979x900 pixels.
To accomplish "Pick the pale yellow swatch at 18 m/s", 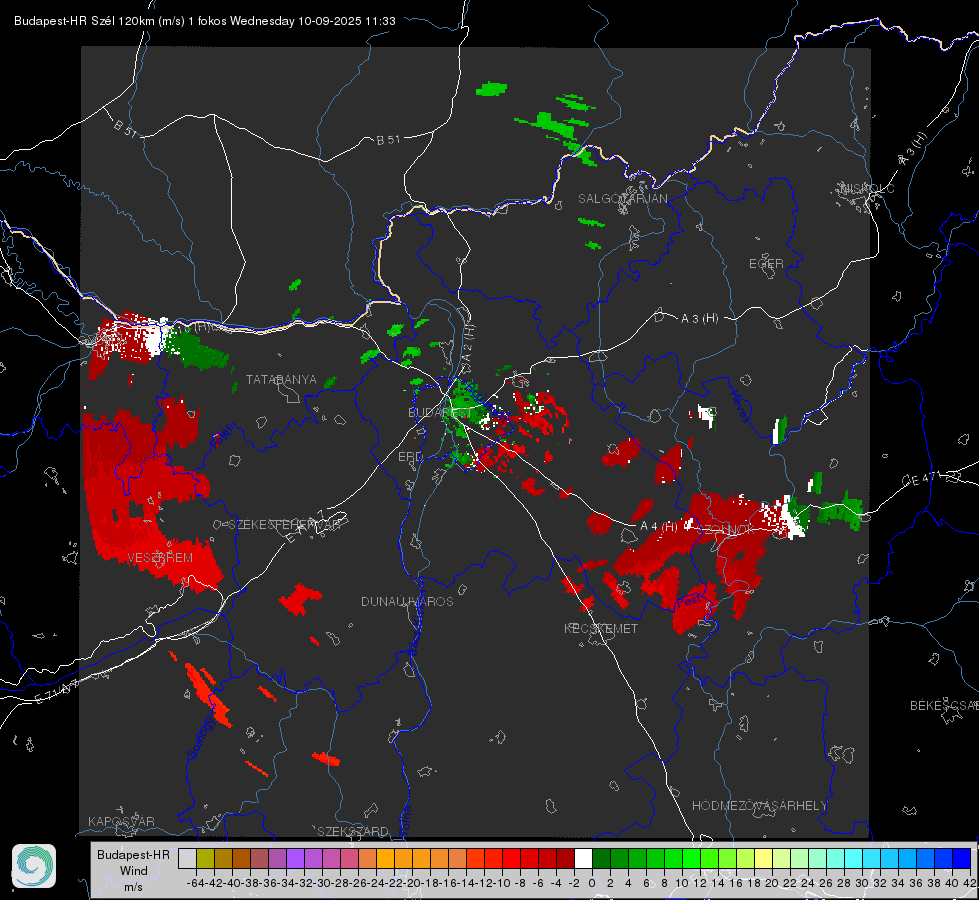I will pyautogui.click(x=763, y=858).
